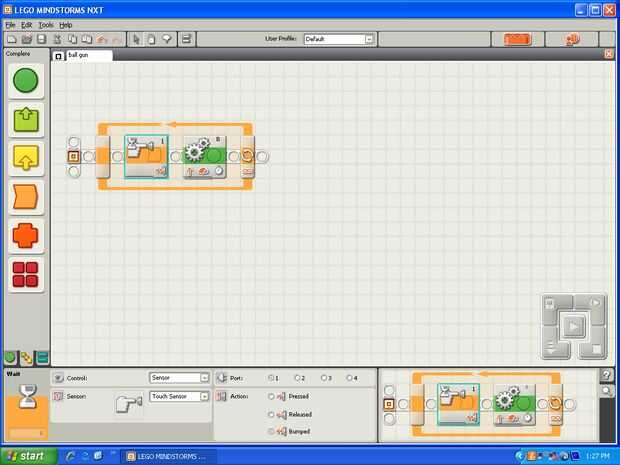Click the system clock showing 1:27 PM

click(x=598, y=457)
